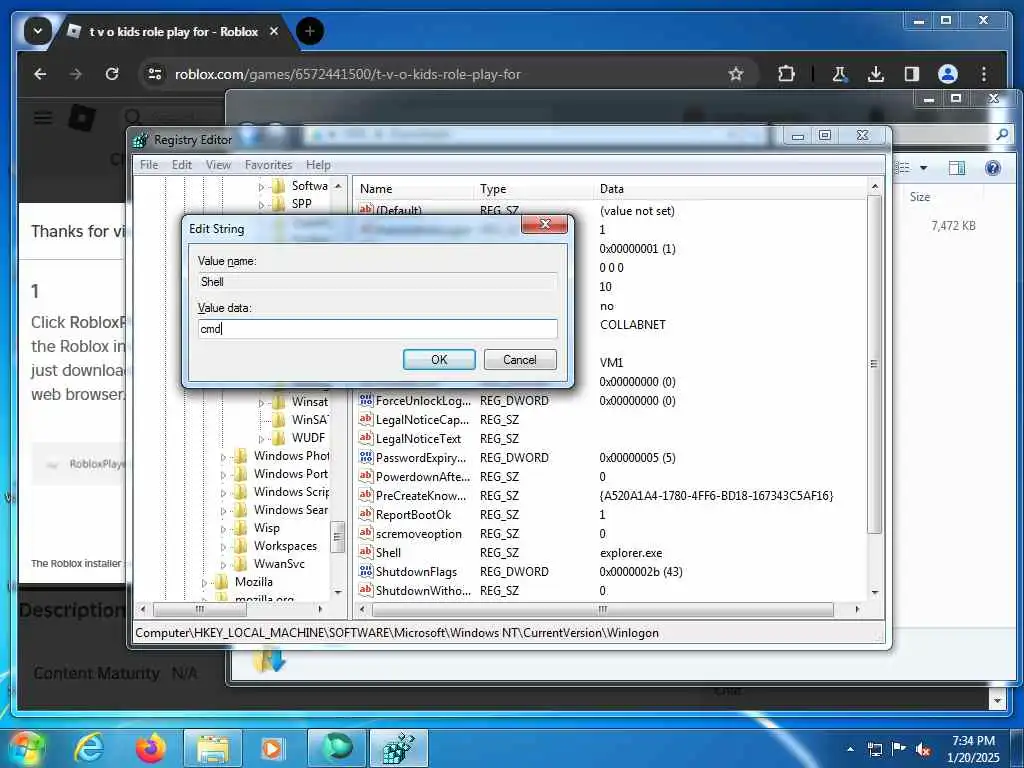Expand the Windows Phot registry key
The width and height of the screenshot is (1024, 768).
223,457
